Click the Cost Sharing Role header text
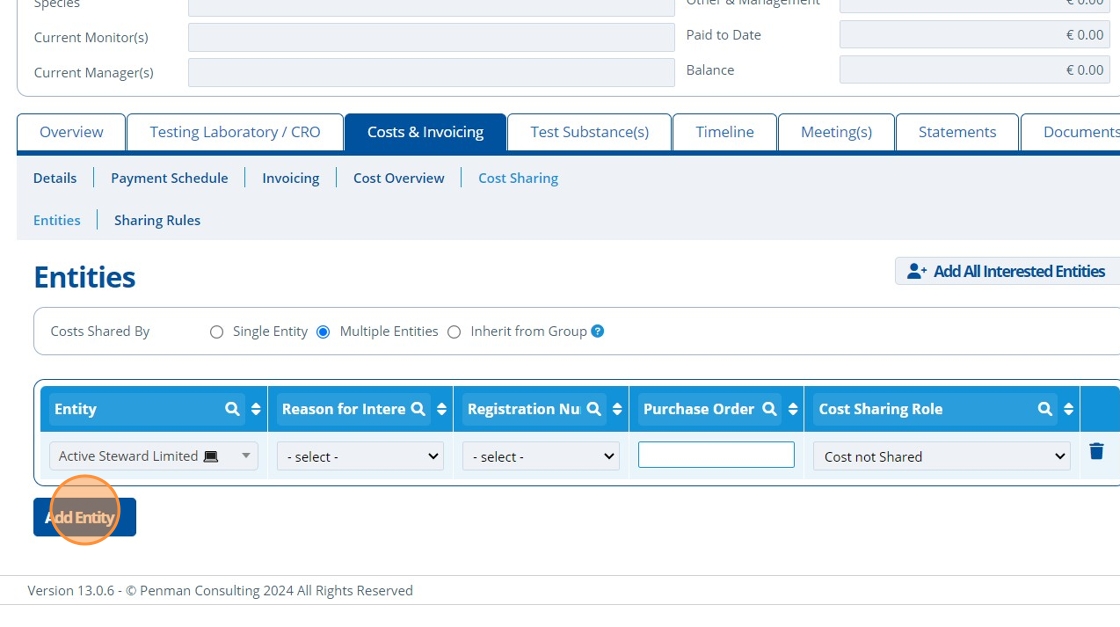This screenshot has width=1120, height=627. (x=881, y=409)
